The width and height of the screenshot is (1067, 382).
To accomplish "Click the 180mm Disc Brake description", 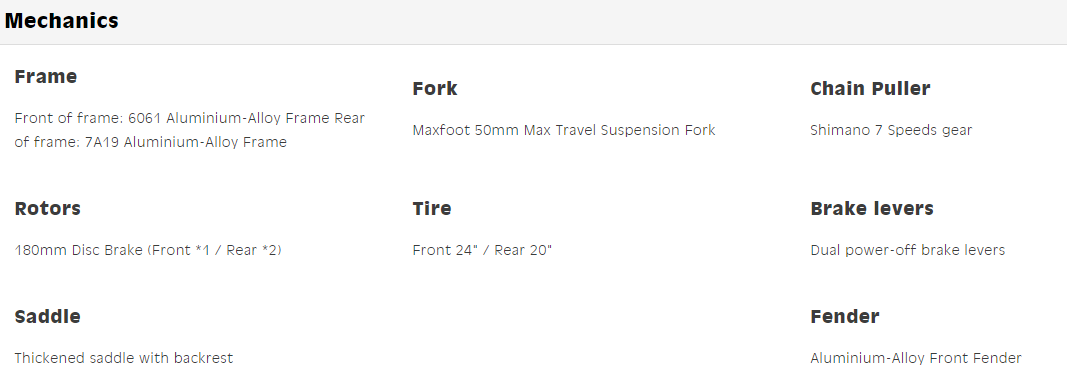I will pos(148,250).
